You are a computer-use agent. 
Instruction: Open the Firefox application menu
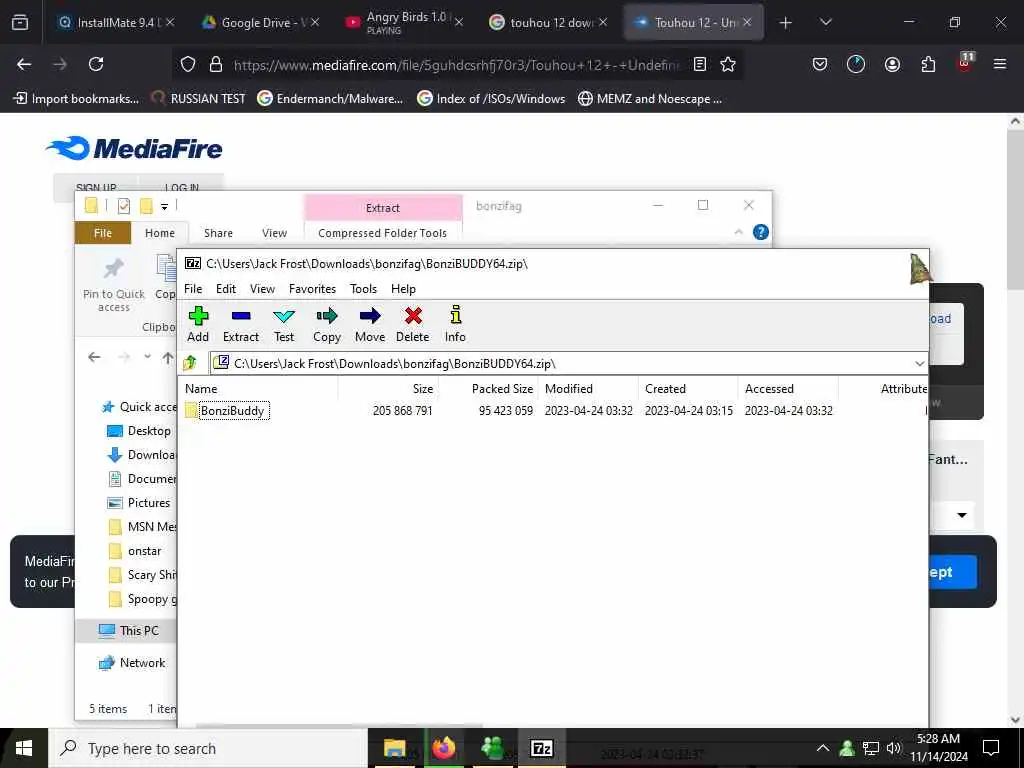(1000, 64)
